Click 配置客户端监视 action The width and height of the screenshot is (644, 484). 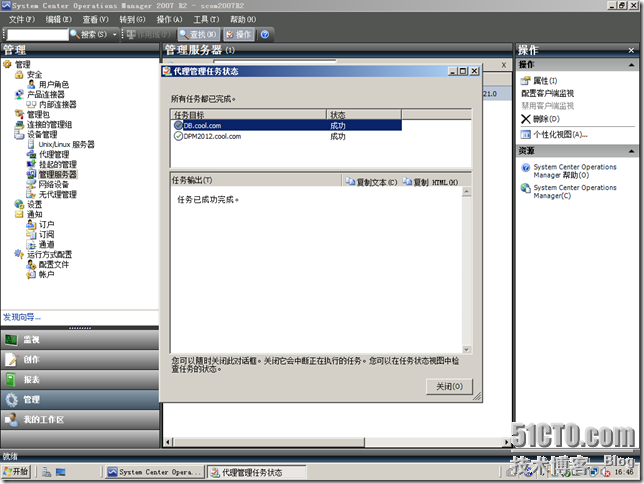[x=547, y=93]
